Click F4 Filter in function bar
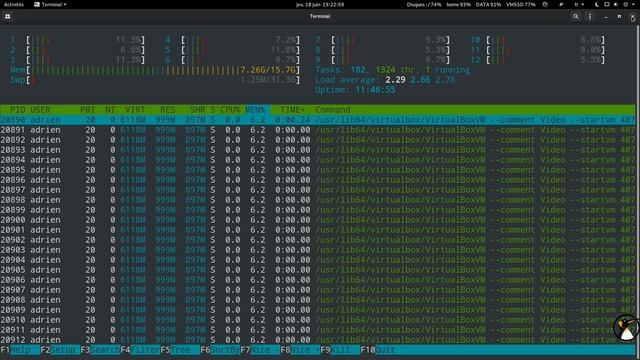Viewport: 640px width, 360px height. (x=140, y=350)
